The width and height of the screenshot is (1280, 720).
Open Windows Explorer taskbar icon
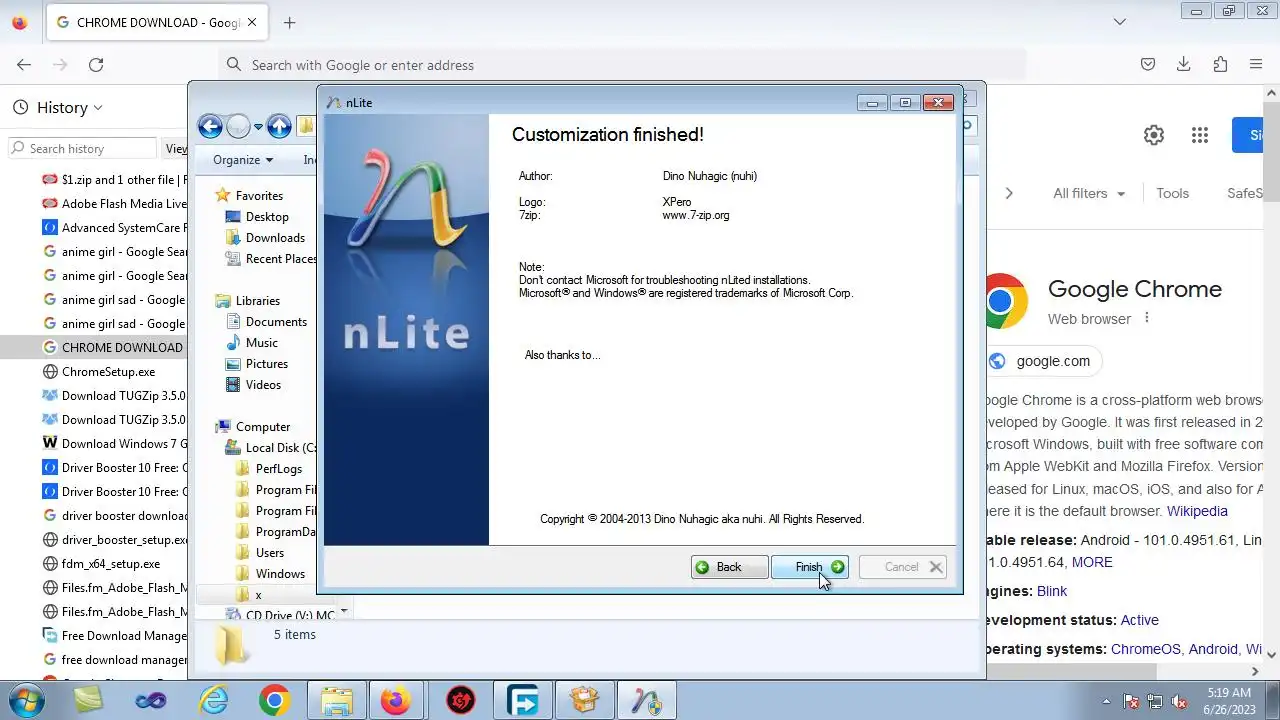(x=337, y=700)
